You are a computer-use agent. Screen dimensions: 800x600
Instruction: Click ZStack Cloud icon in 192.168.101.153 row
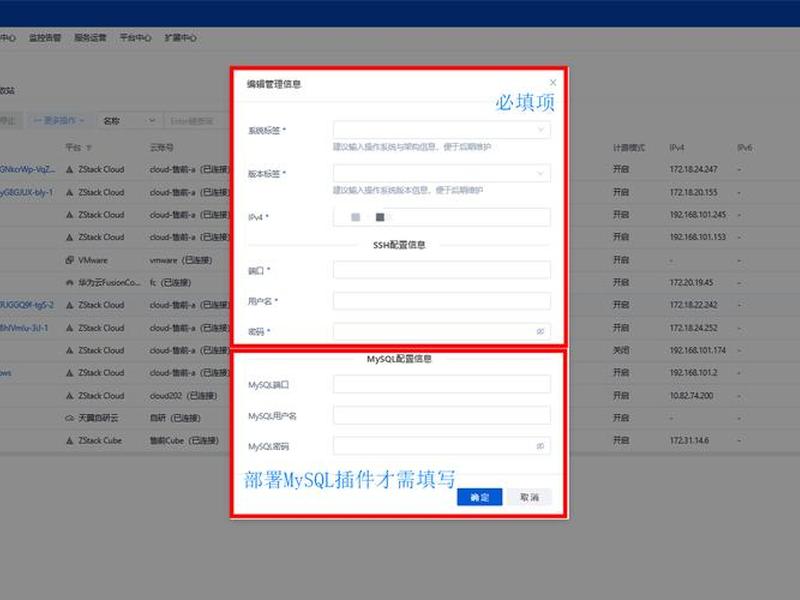point(70,237)
